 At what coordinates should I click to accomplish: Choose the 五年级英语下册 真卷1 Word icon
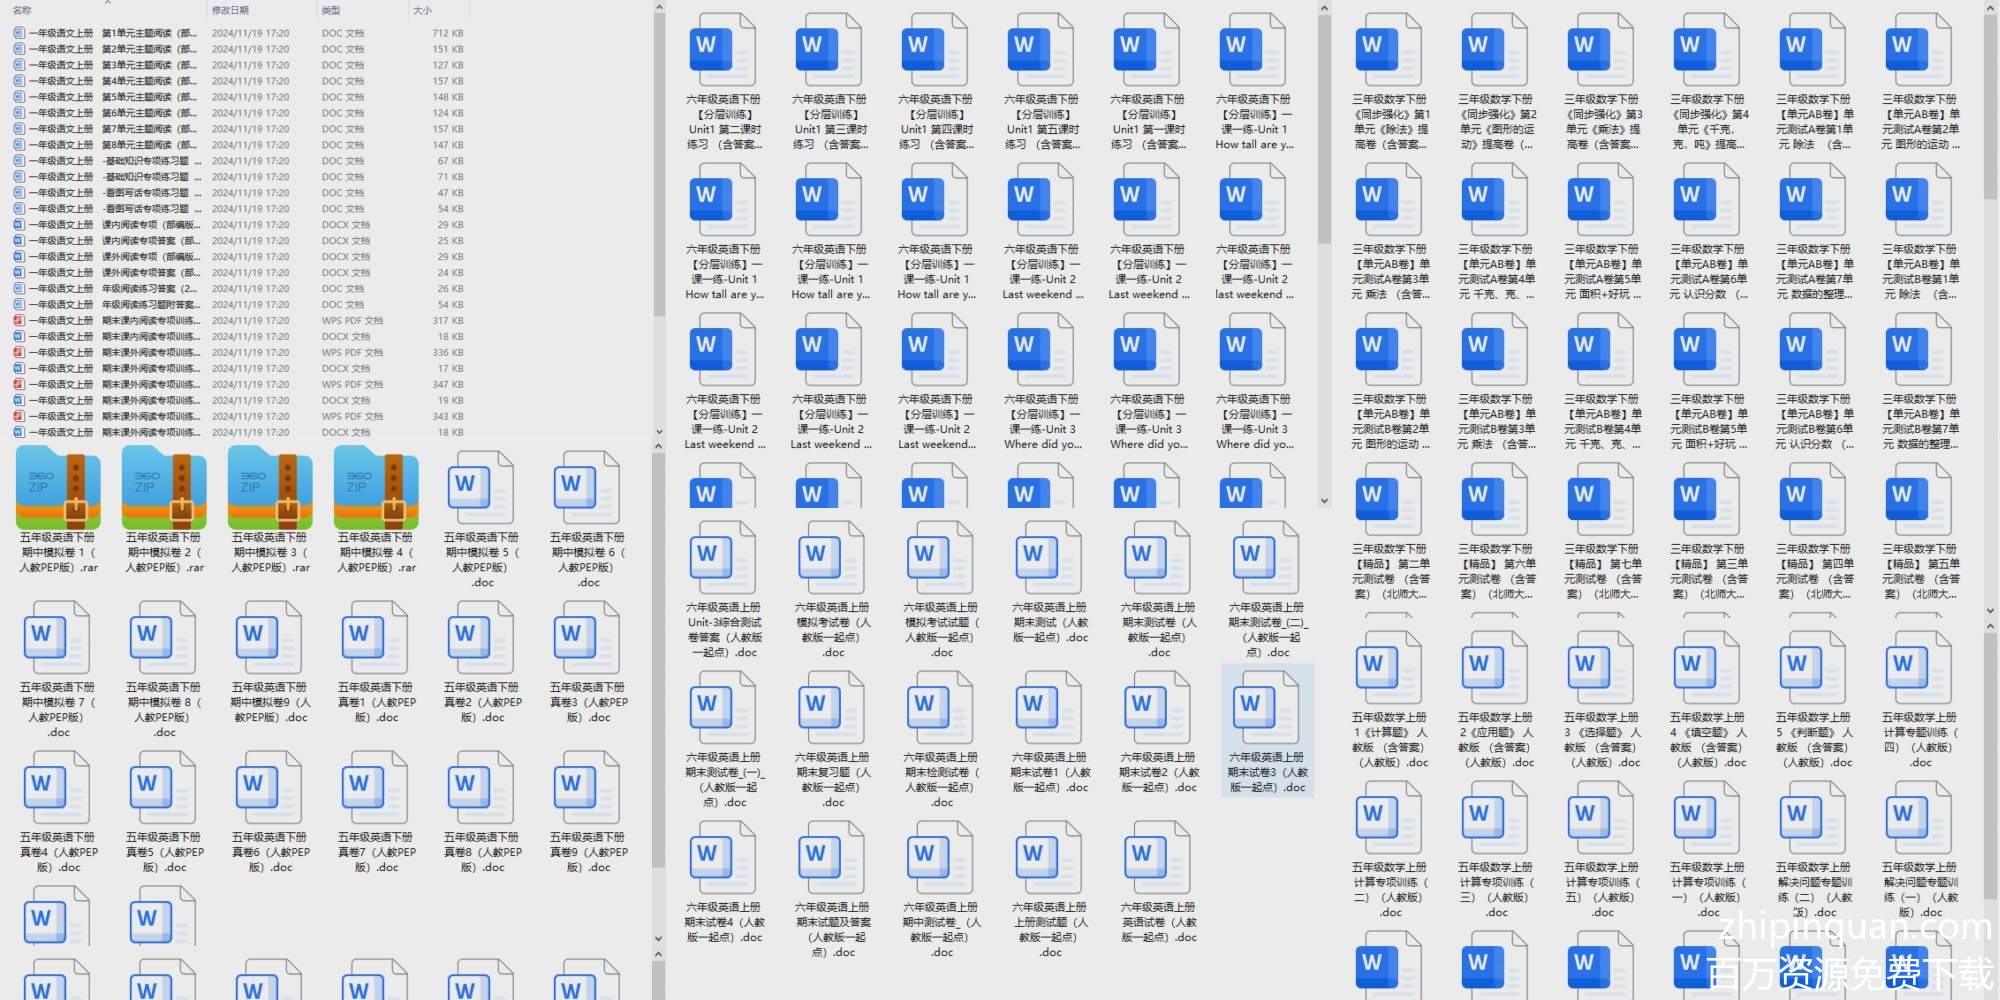pos(376,639)
